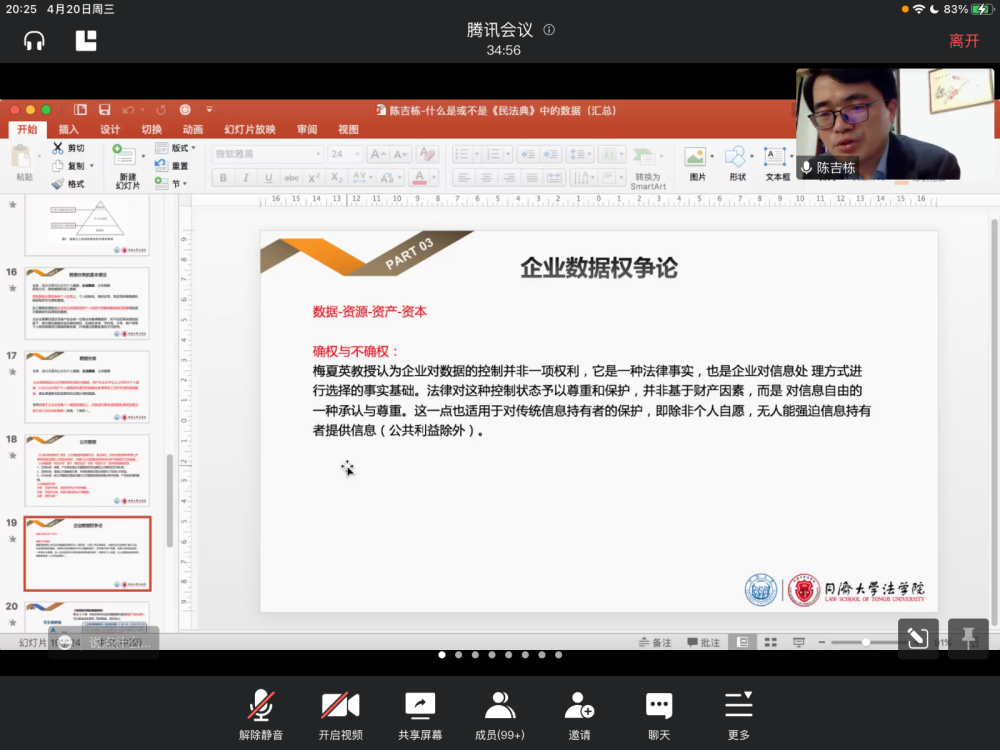Screen dimensions: 1000x750
Task: Click 转换为 SmartArt button
Action: [x=647, y=168]
